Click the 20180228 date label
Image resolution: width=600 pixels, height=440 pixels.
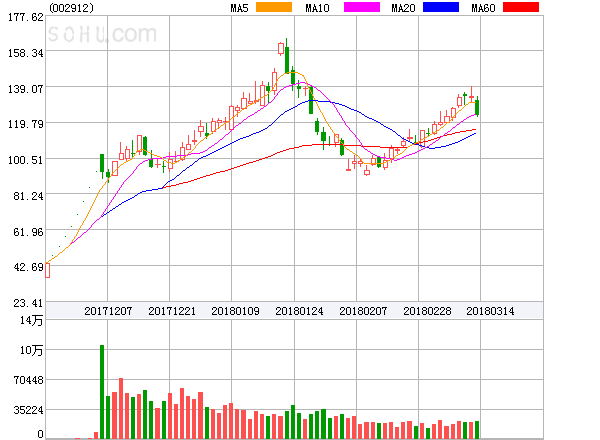tap(427, 311)
